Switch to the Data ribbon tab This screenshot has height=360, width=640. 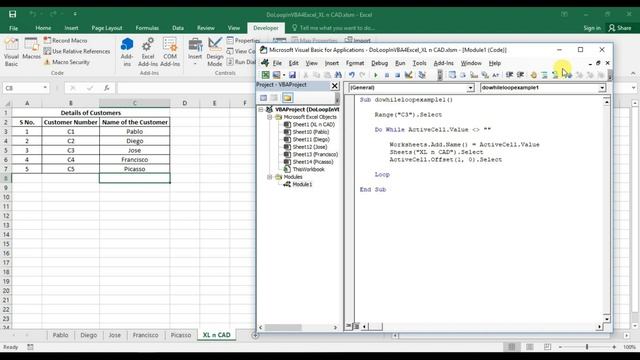[x=178, y=28]
